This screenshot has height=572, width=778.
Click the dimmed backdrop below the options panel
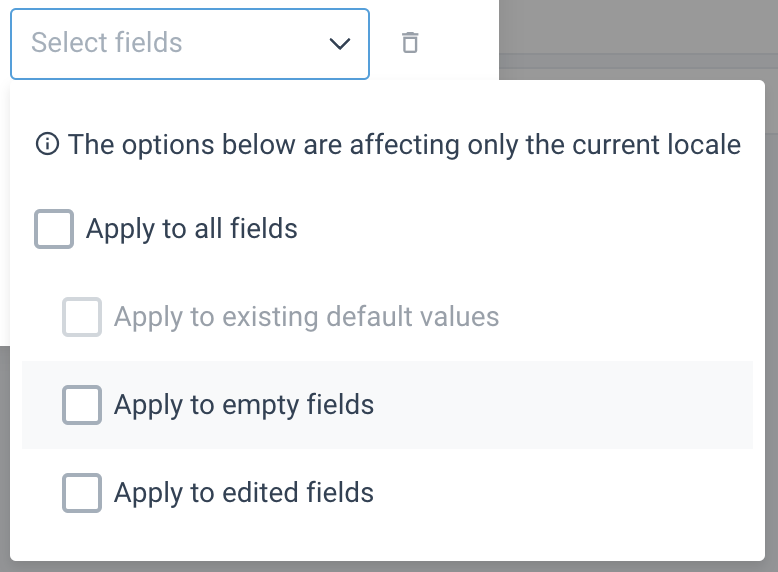point(400,567)
